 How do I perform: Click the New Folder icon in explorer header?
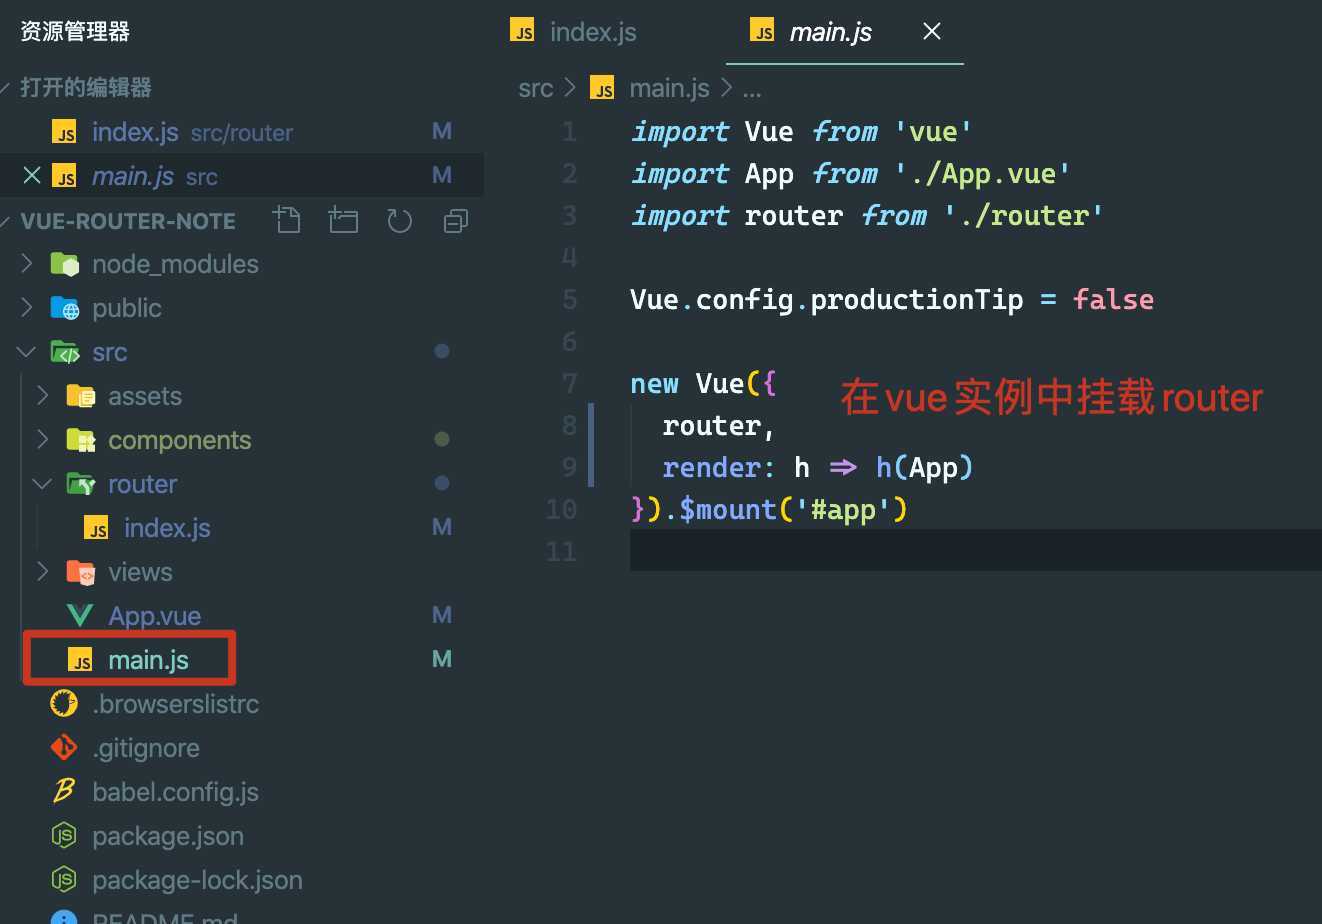coord(343,220)
